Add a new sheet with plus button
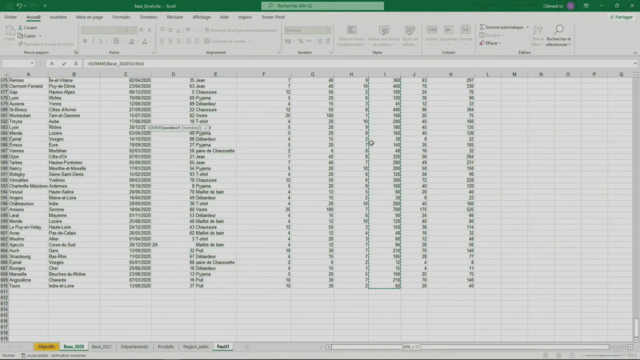Viewport: 640px width, 360px height. 247,347
